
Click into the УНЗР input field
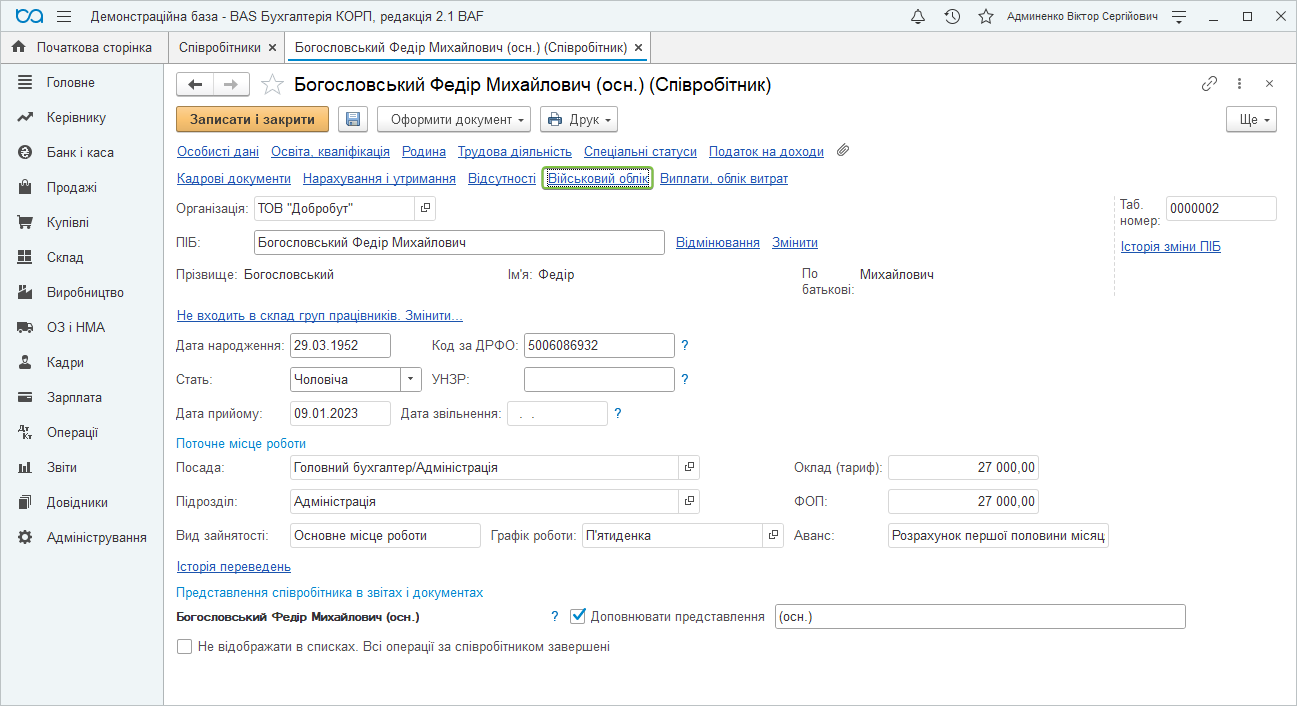click(x=599, y=380)
